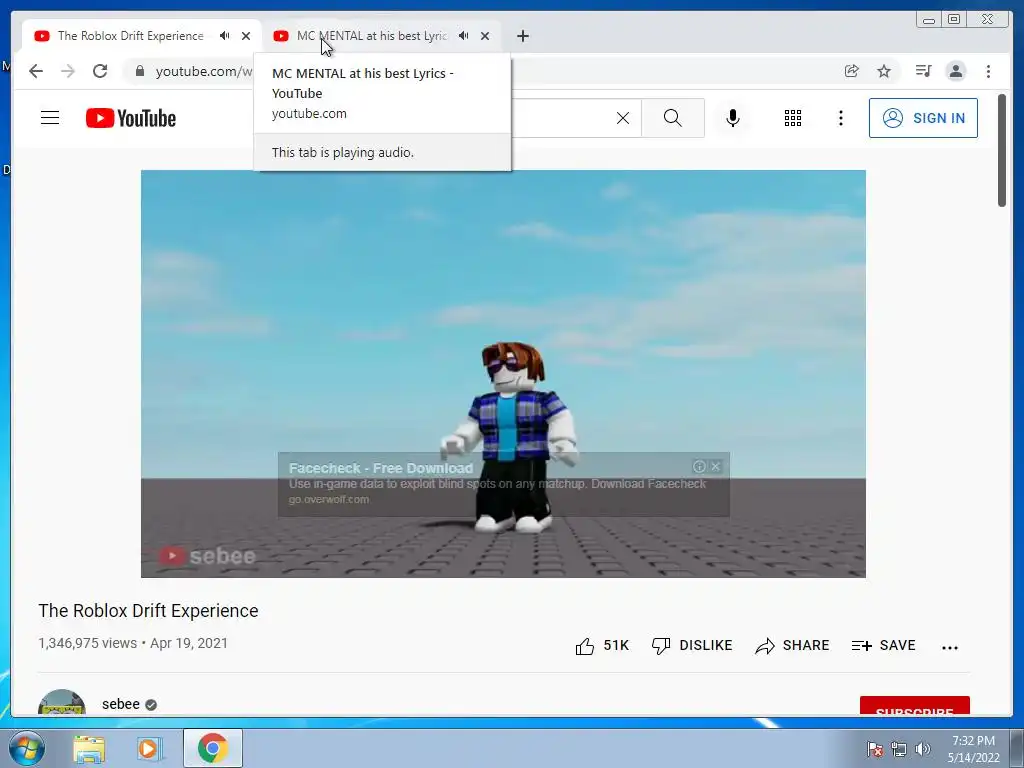This screenshot has width=1024, height=768.
Task: Open ad info icon on overlay
Action: tap(699, 466)
